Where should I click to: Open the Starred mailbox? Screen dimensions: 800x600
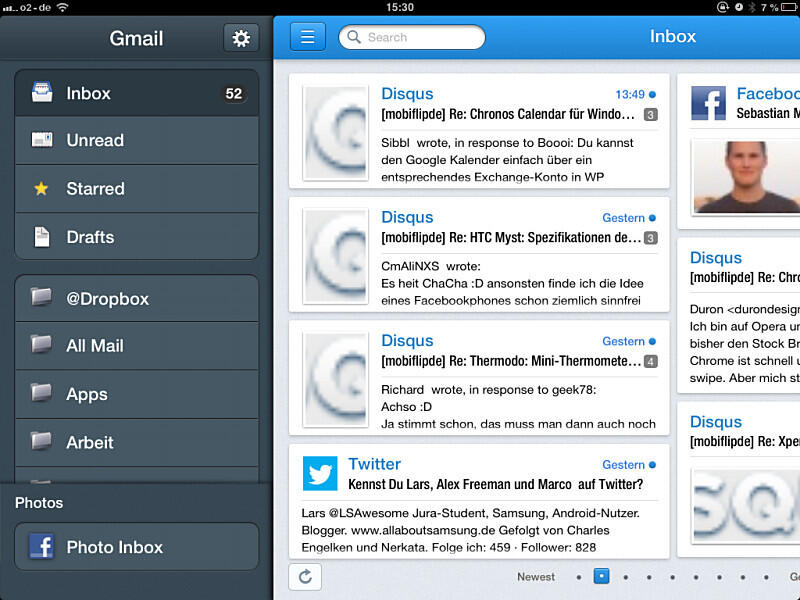point(137,189)
